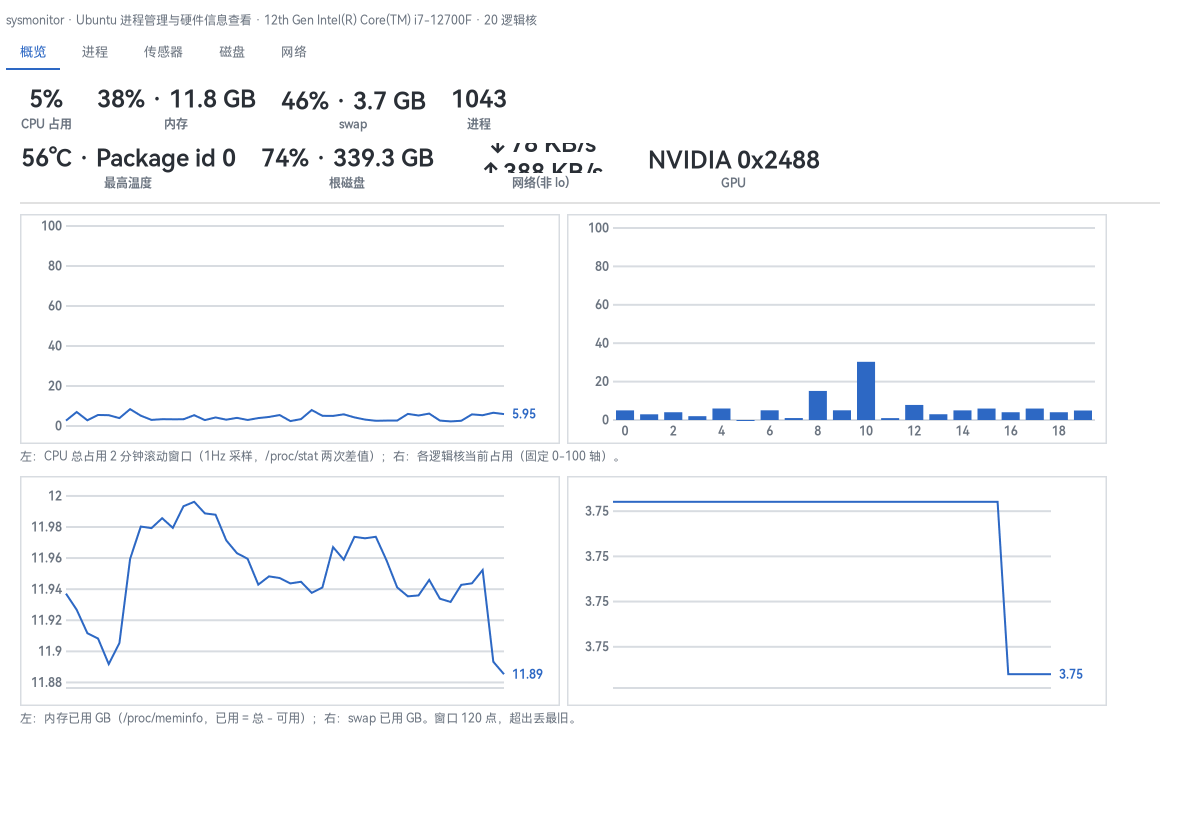The width and height of the screenshot is (1180, 840).
Task: Open the 网络 tab
Action: 293,52
